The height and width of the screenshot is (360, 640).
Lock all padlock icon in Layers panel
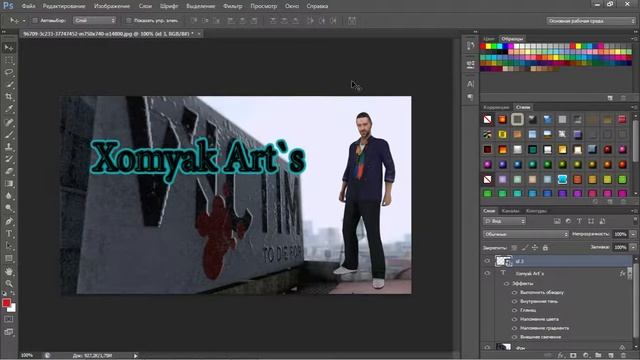545,247
